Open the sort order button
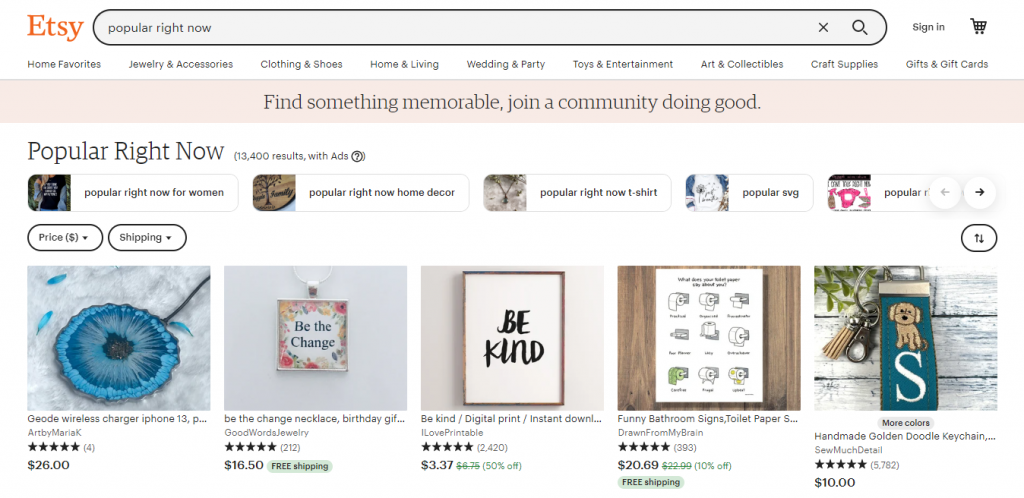Screen dimensions: 1024x498 (x=978, y=238)
